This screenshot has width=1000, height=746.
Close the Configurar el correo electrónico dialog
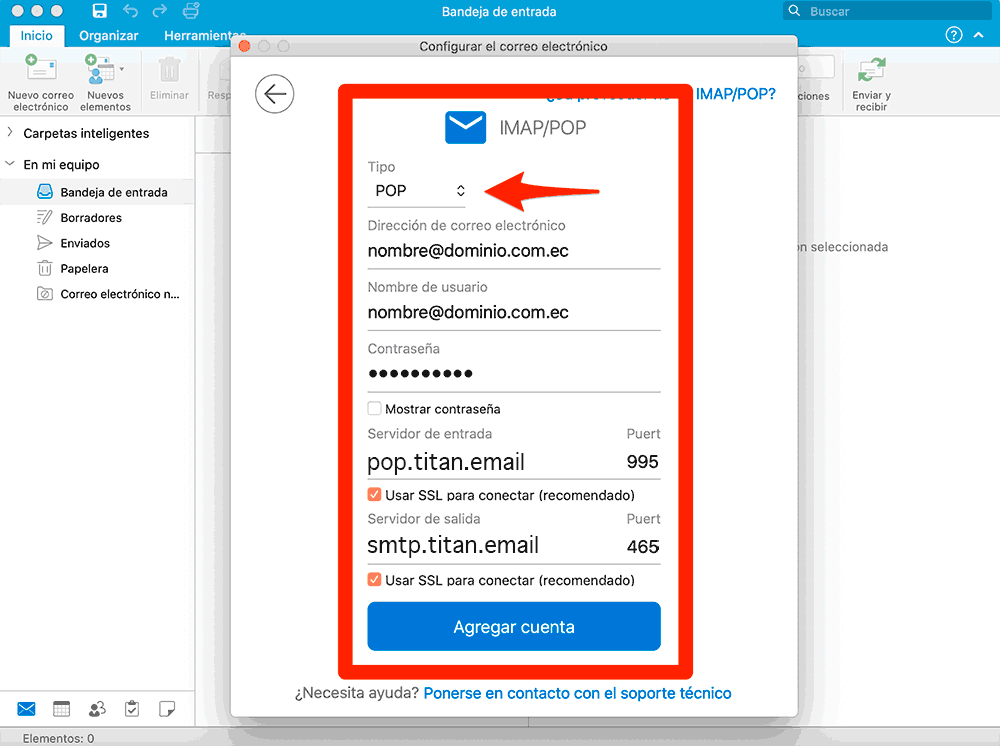pos(244,46)
